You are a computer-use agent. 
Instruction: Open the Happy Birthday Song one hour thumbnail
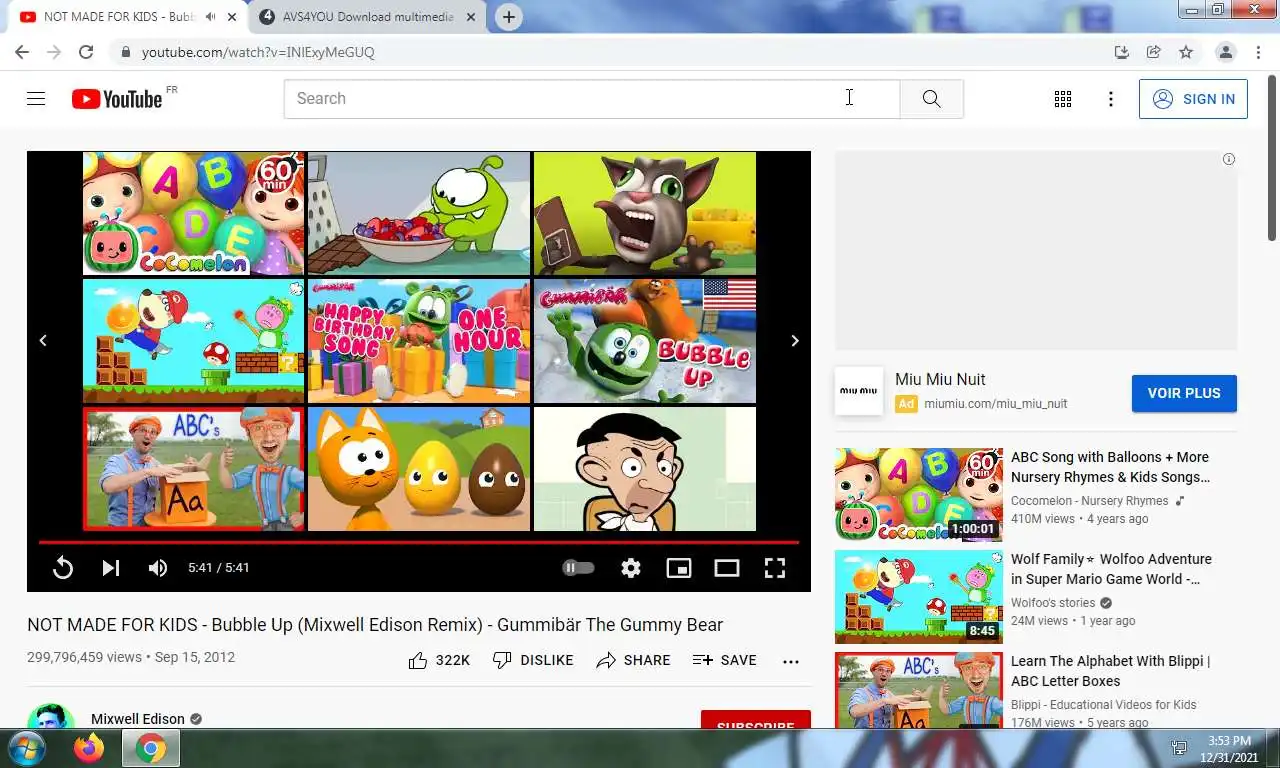pyautogui.click(x=419, y=341)
